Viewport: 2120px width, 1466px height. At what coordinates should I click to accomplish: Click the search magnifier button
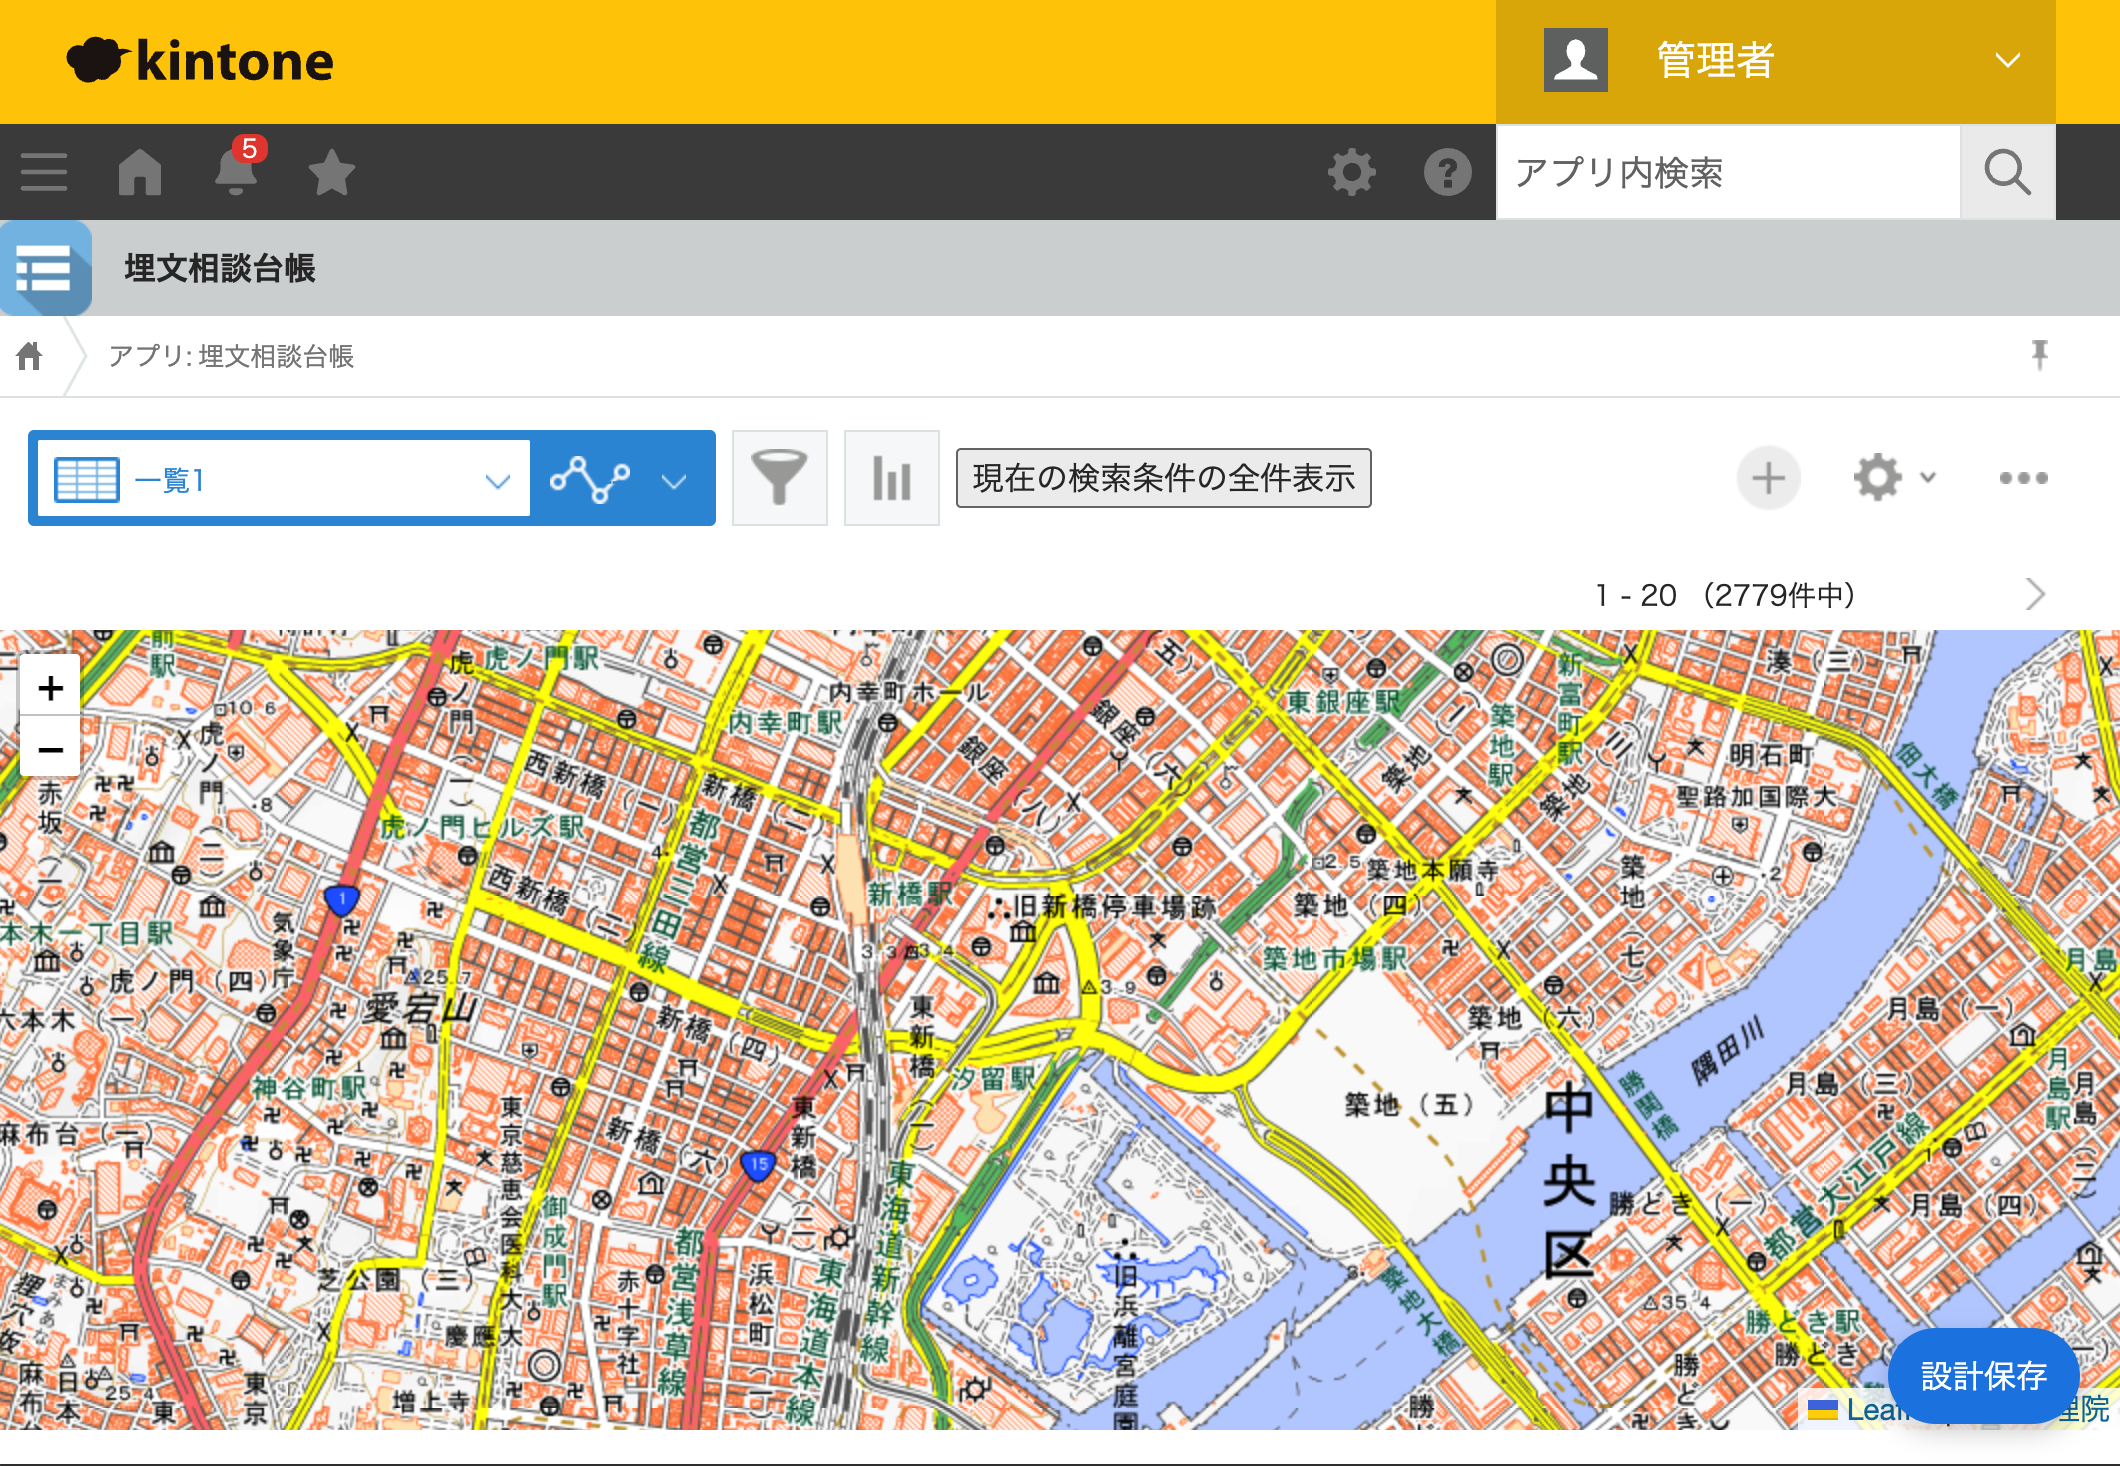pyautogui.click(x=2007, y=172)
